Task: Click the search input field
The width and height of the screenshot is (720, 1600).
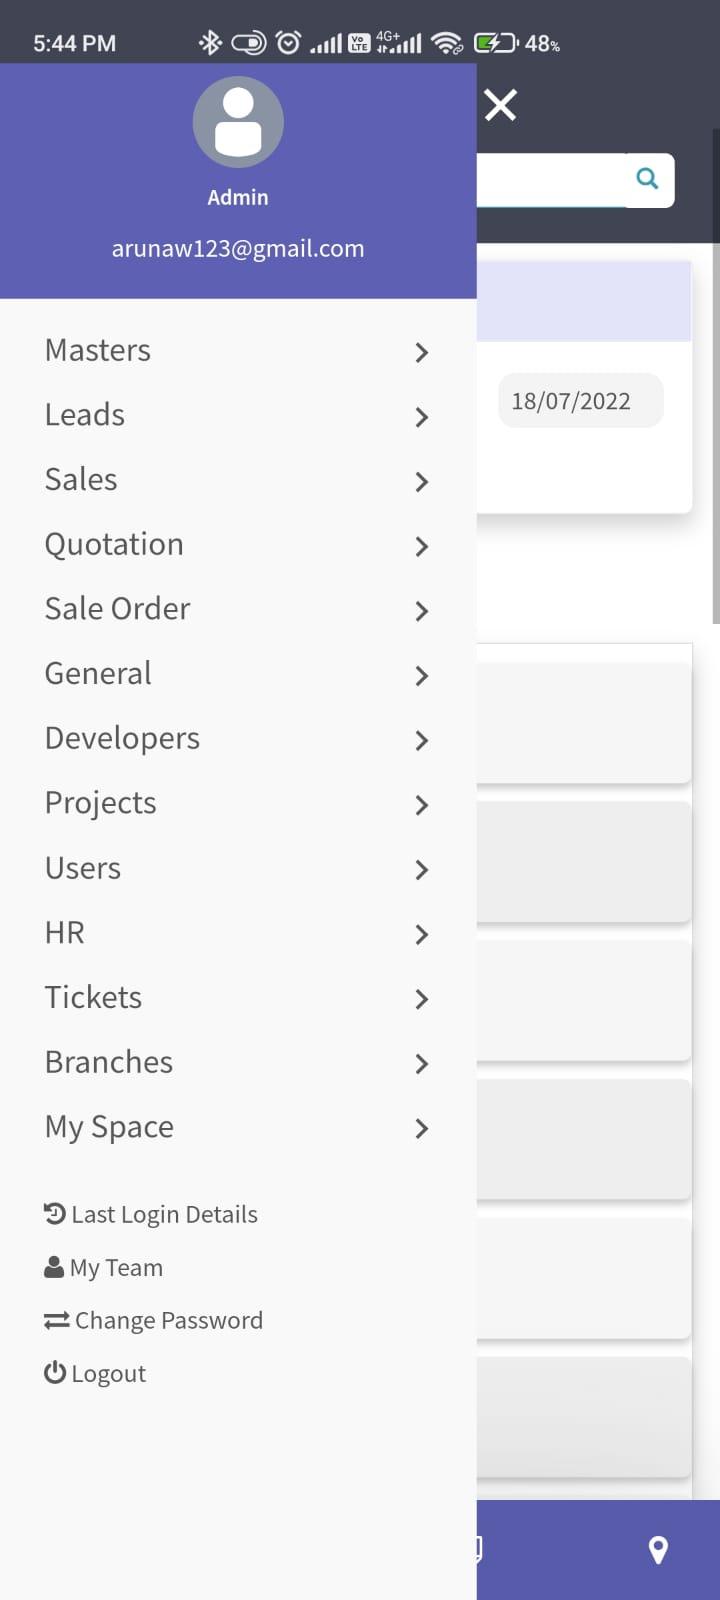Action: point(551,180)
